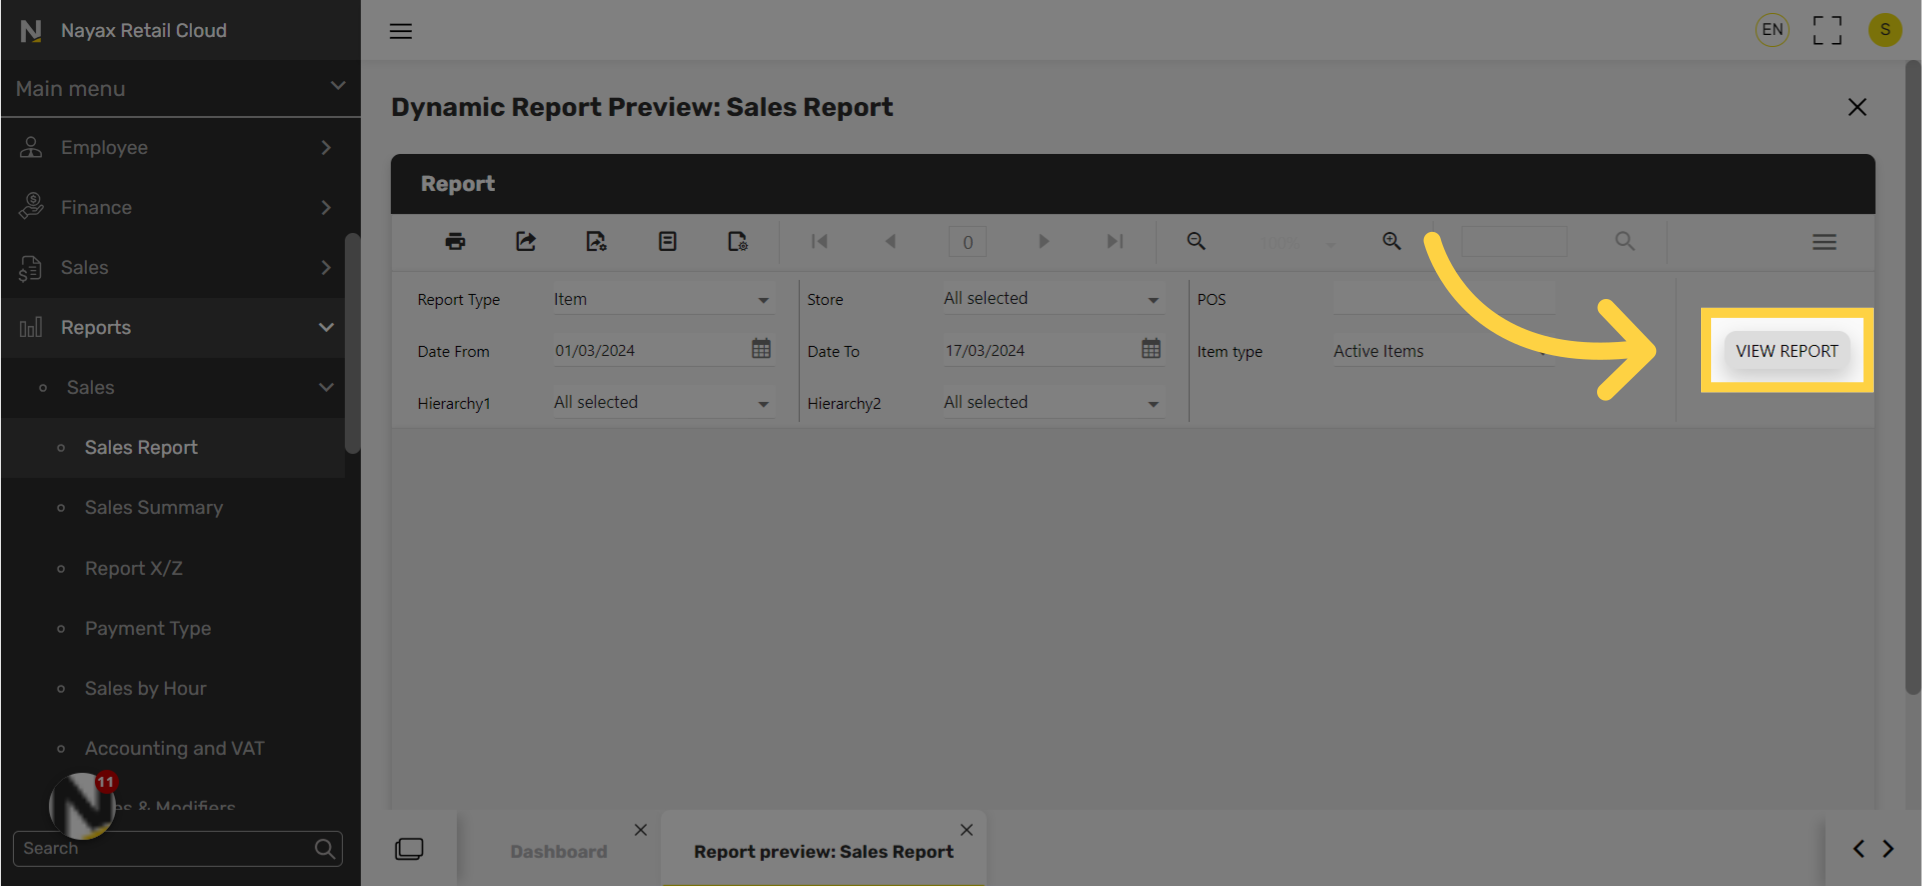
Task: Go to the last report page
Action: (x=1115, y=241)
